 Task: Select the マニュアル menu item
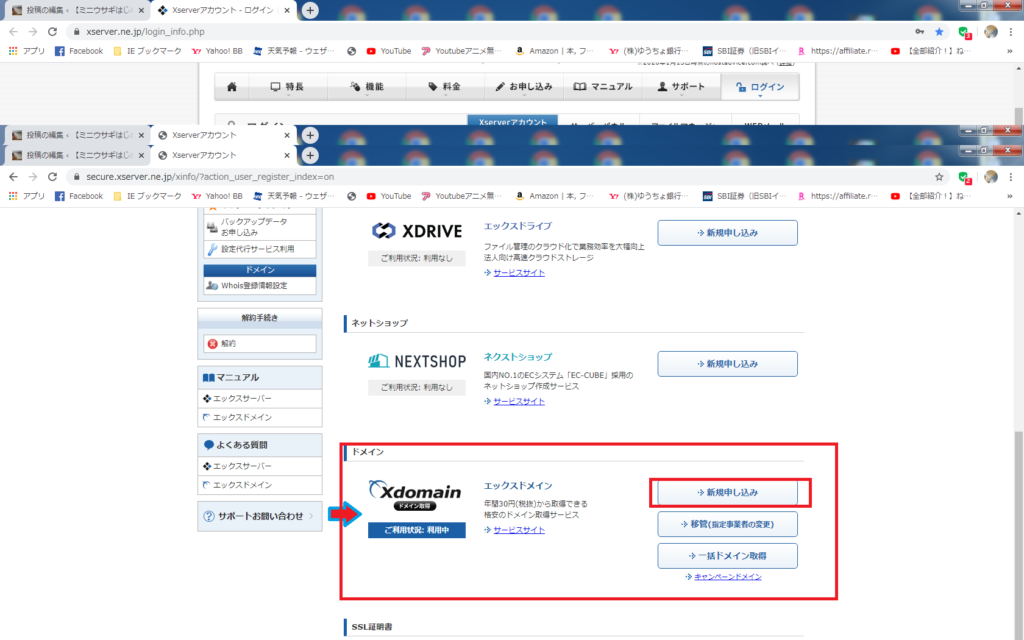603,87
